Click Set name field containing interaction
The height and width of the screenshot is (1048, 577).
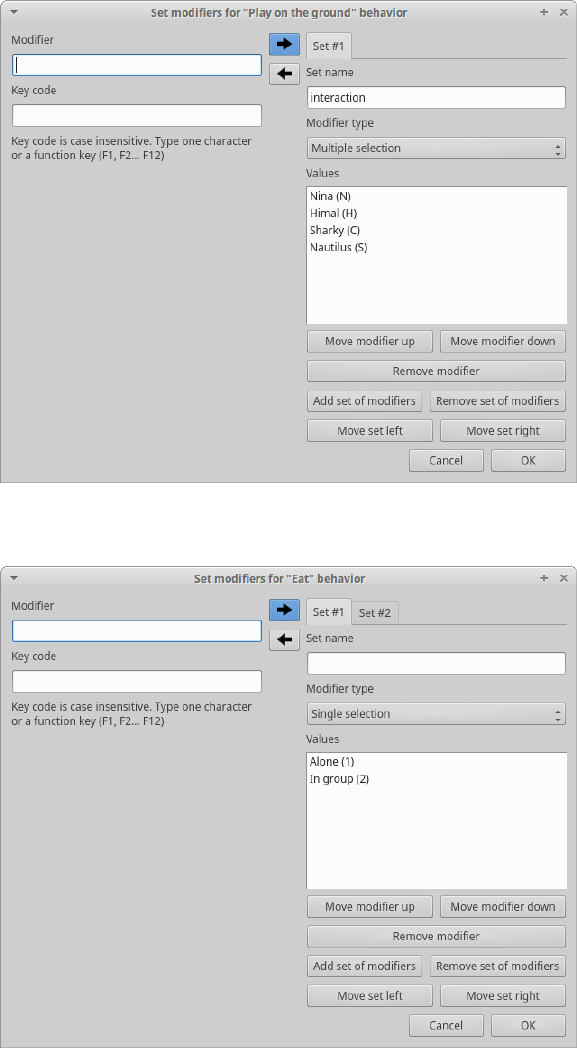tap(437, 98)
